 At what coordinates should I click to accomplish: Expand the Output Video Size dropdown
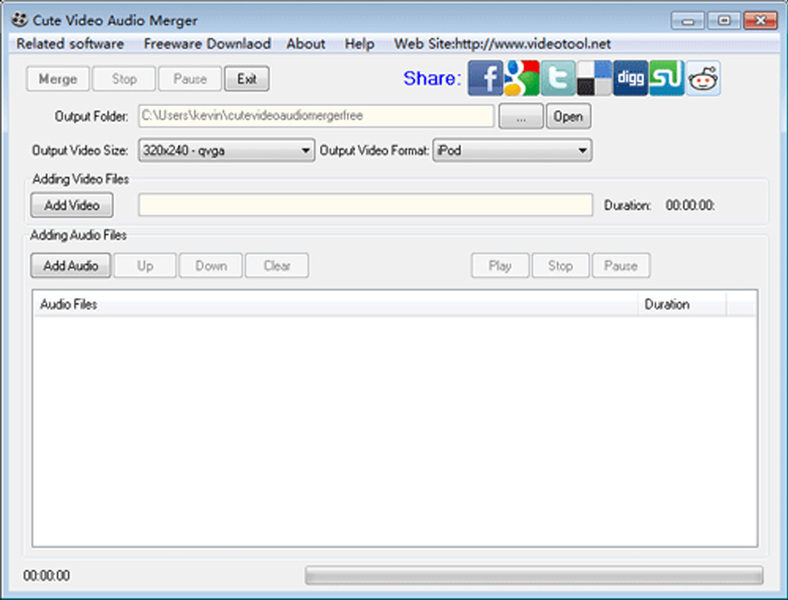(x=306, y=151)
